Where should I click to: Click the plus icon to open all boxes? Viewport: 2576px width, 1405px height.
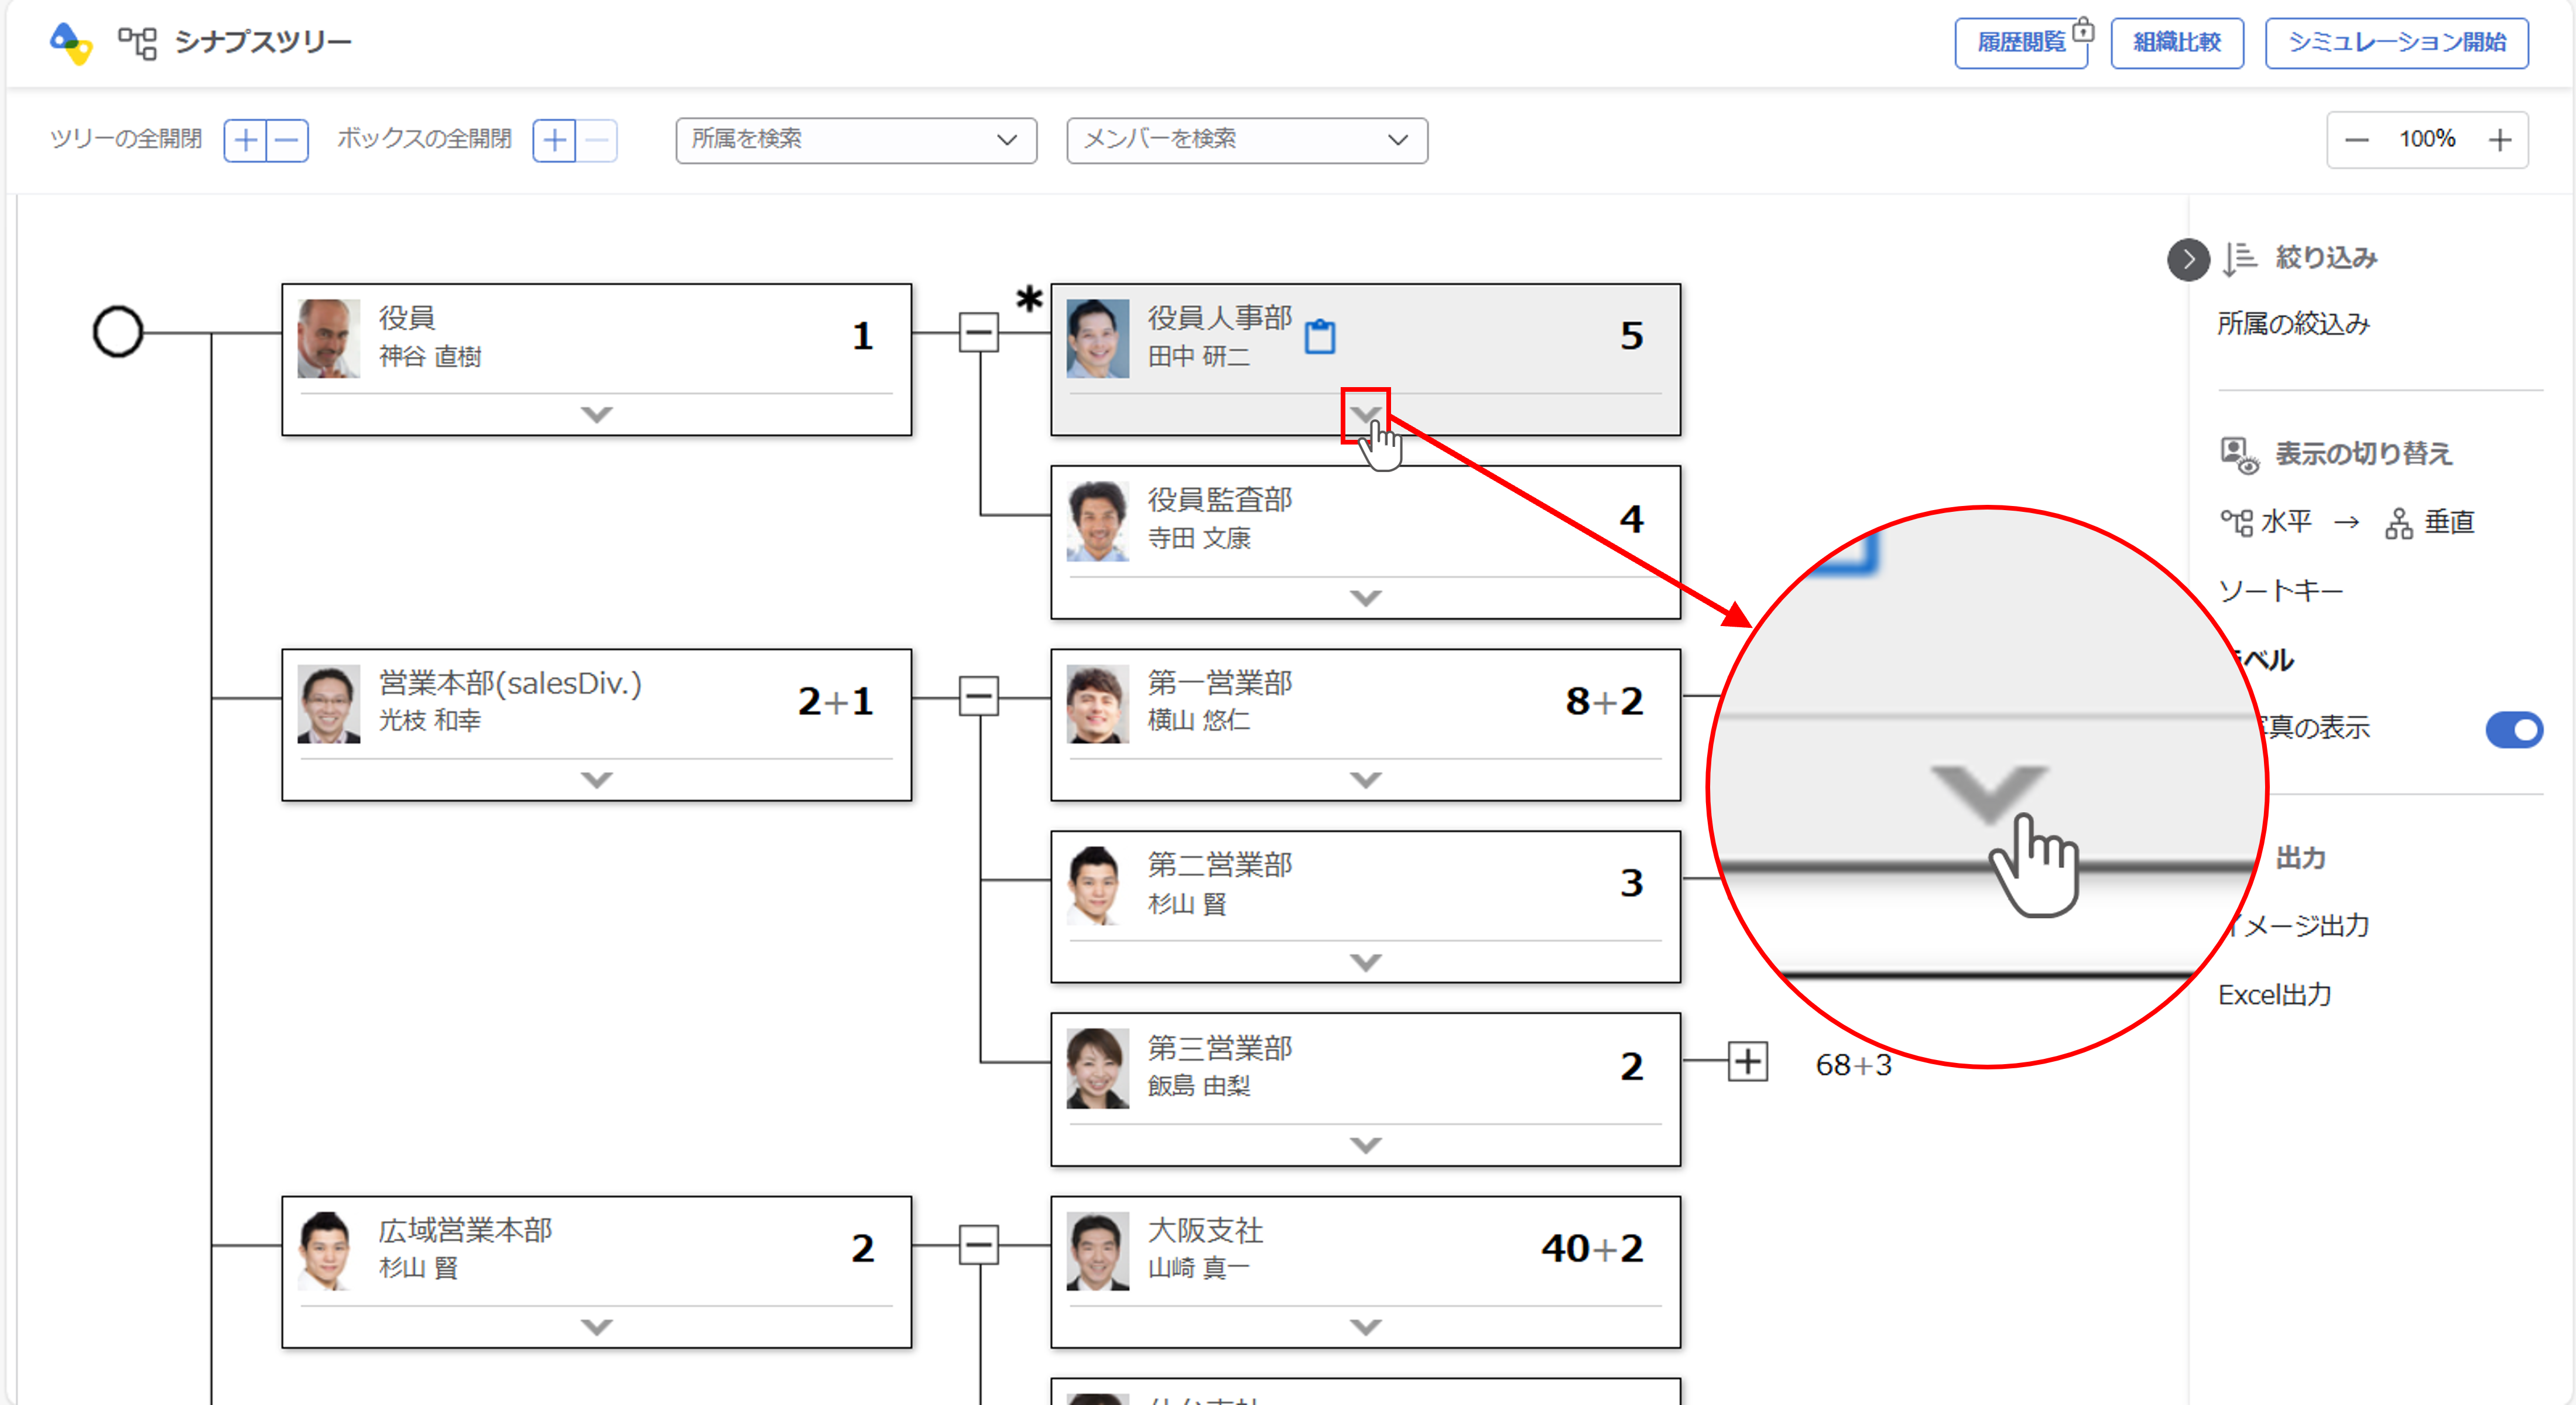coord(555,140)
